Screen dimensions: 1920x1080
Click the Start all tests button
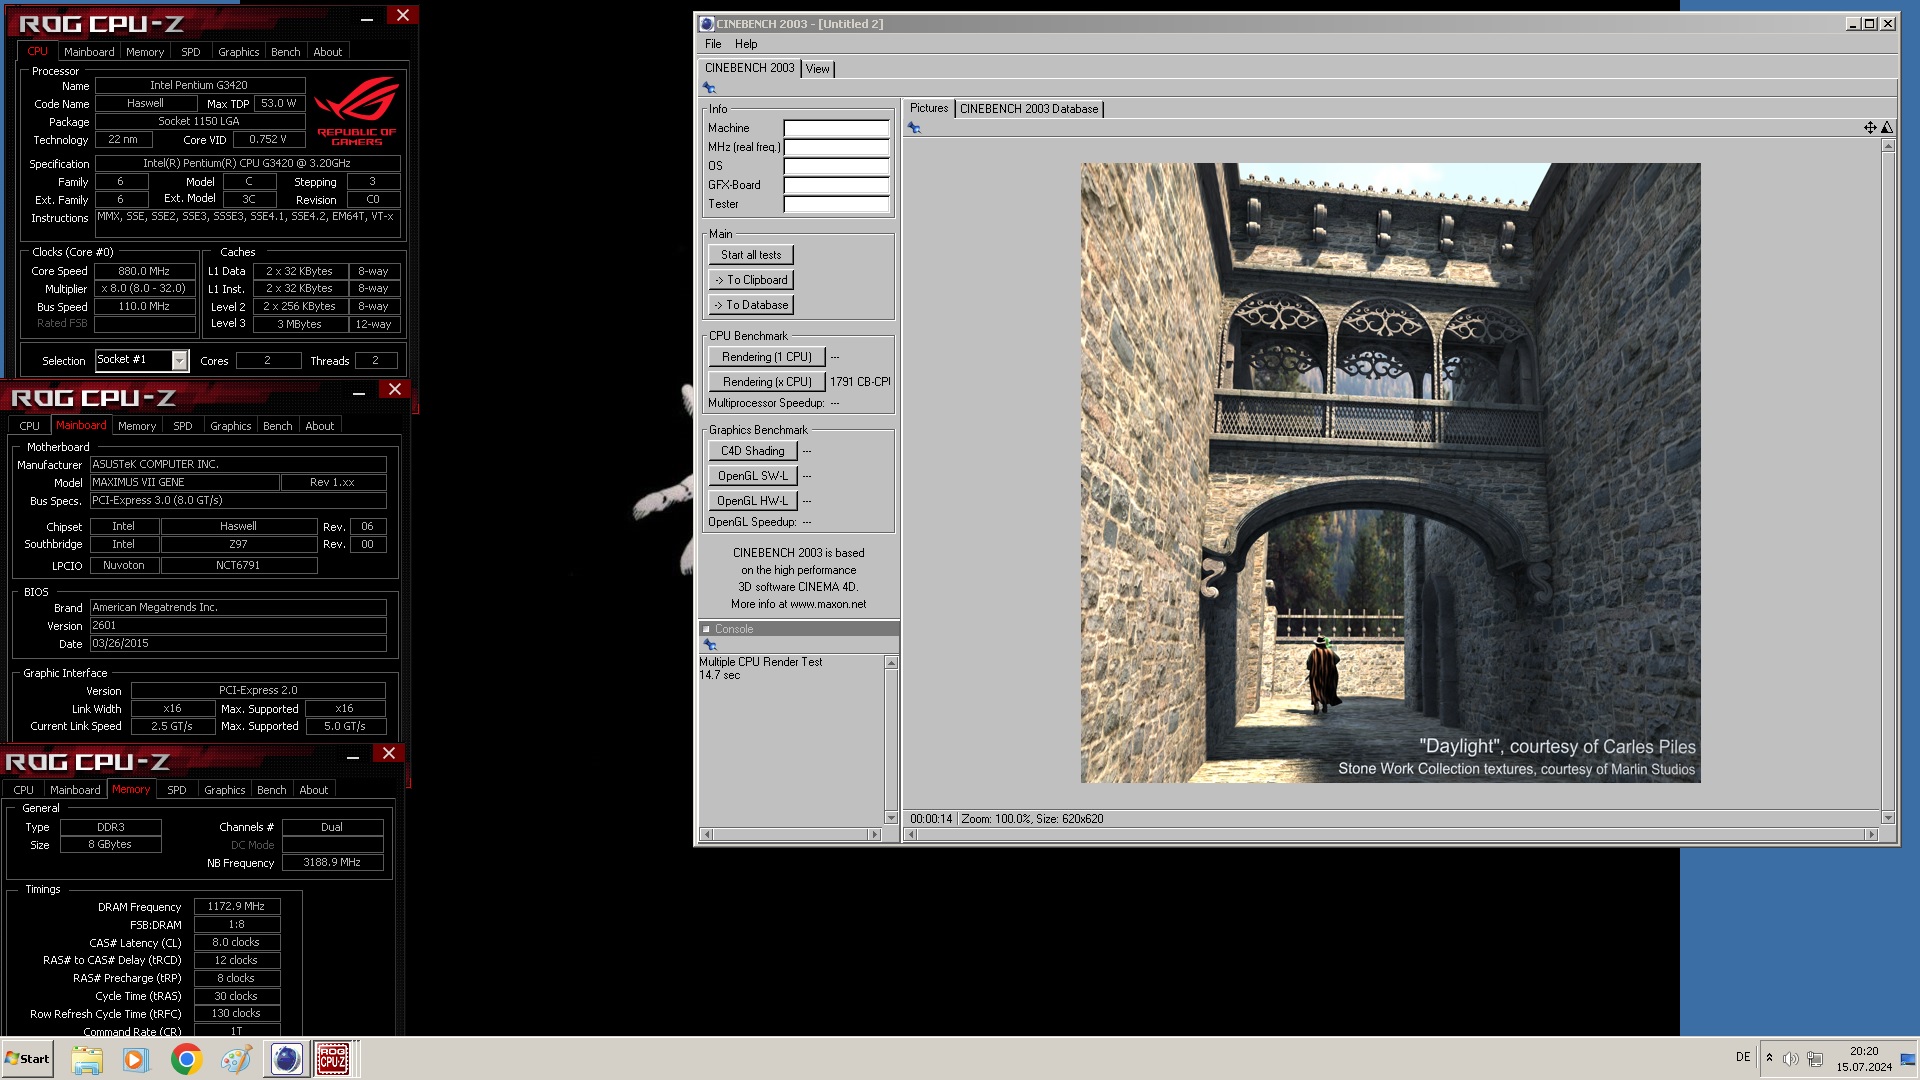tap(751, 255)
